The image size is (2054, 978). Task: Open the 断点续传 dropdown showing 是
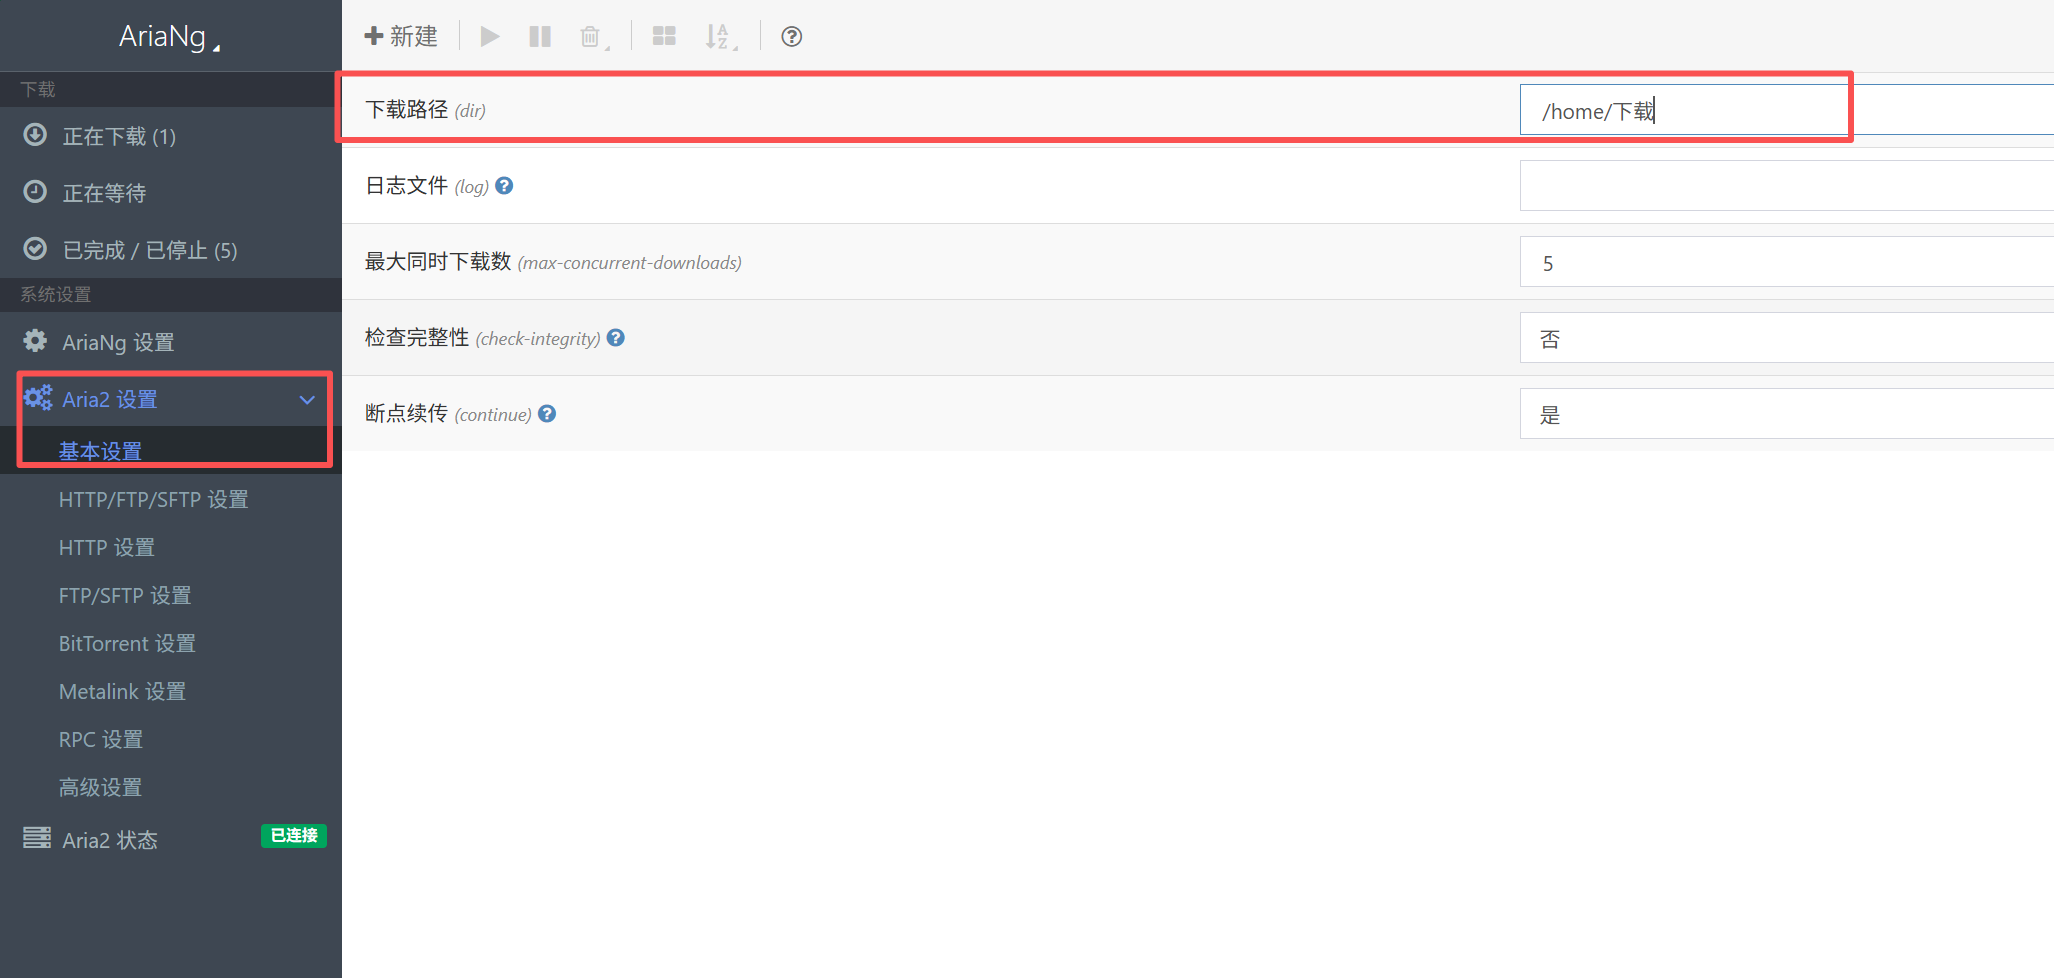point(1787,414)
